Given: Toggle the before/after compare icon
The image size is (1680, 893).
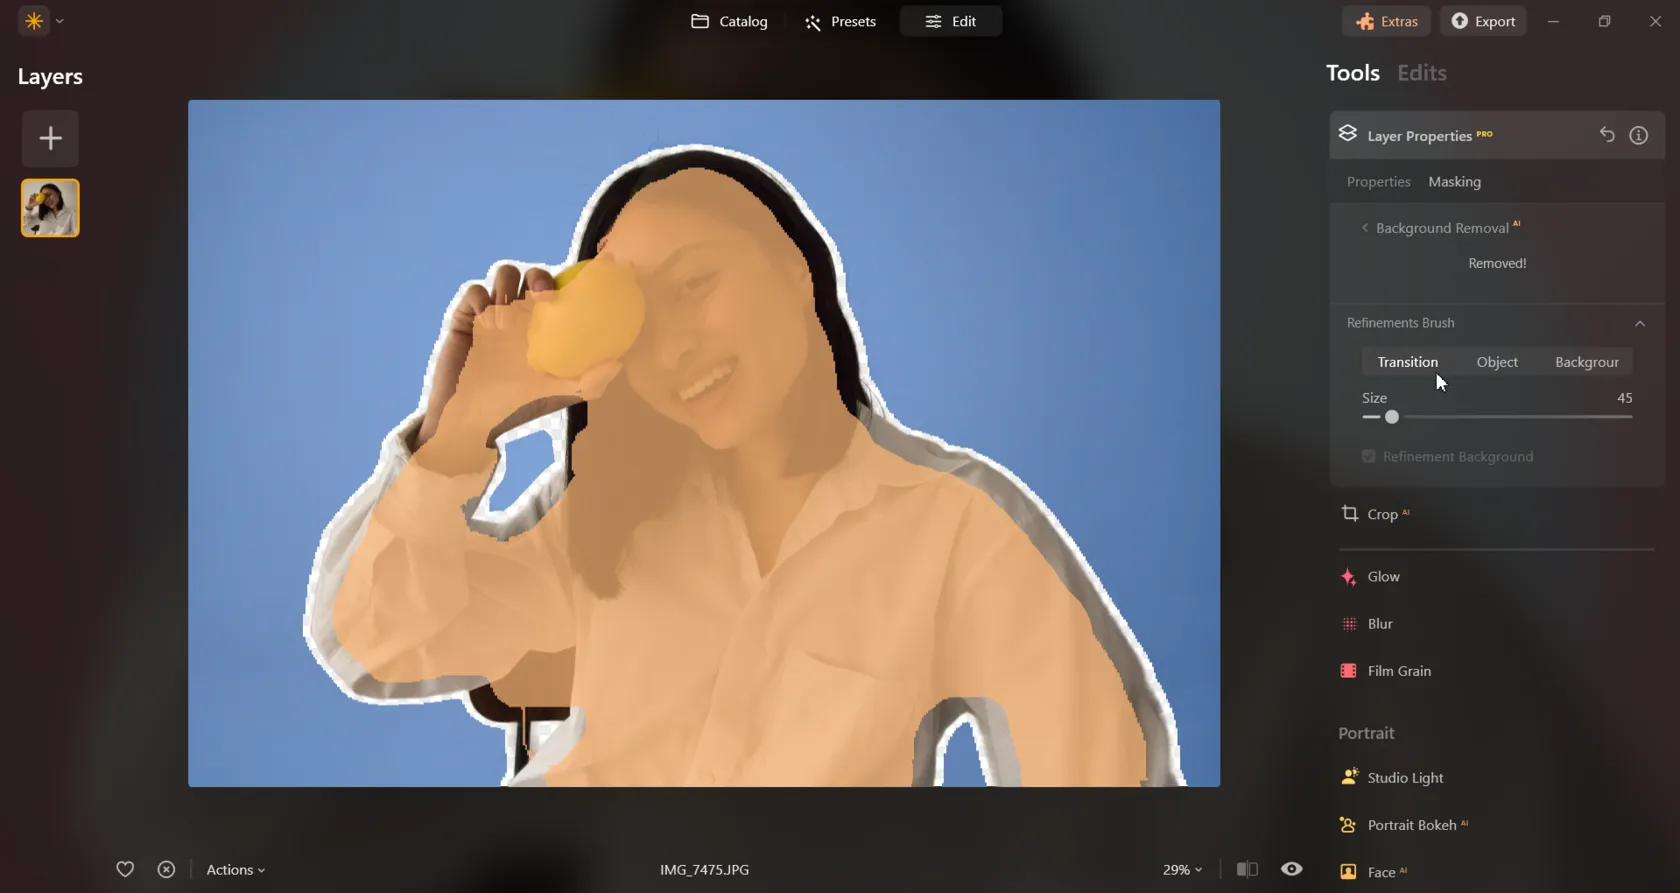Looking at the screenshot, I should coord(1246,869).
